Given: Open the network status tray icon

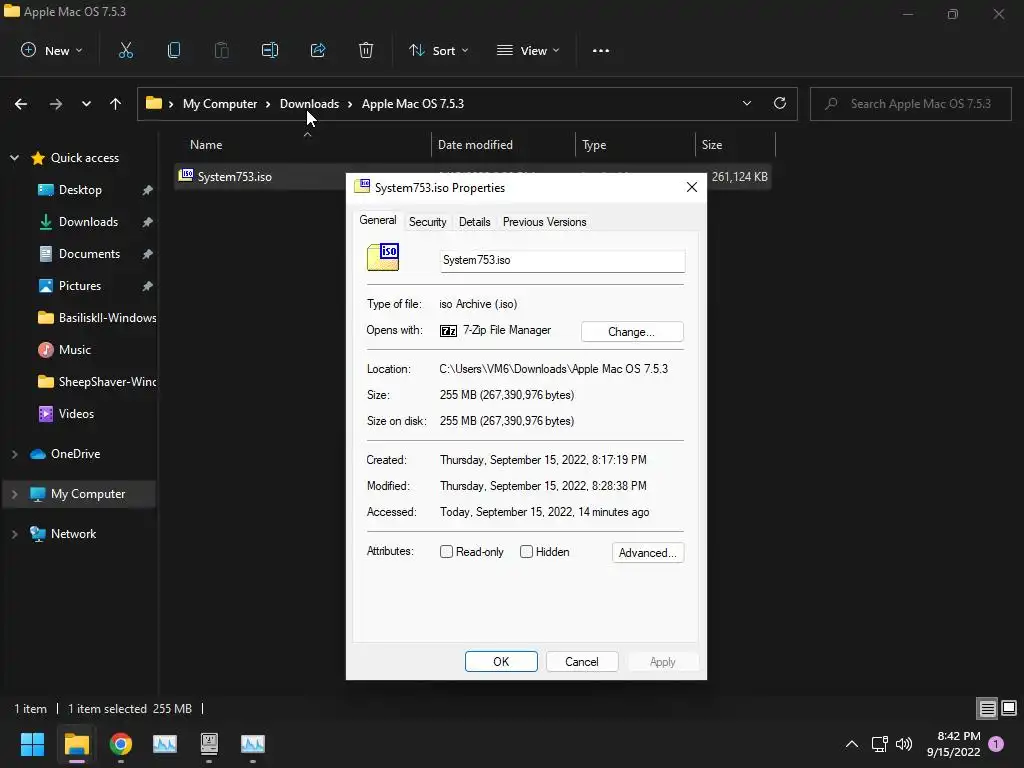Looking at the screenshot, I should coord(879,744).
